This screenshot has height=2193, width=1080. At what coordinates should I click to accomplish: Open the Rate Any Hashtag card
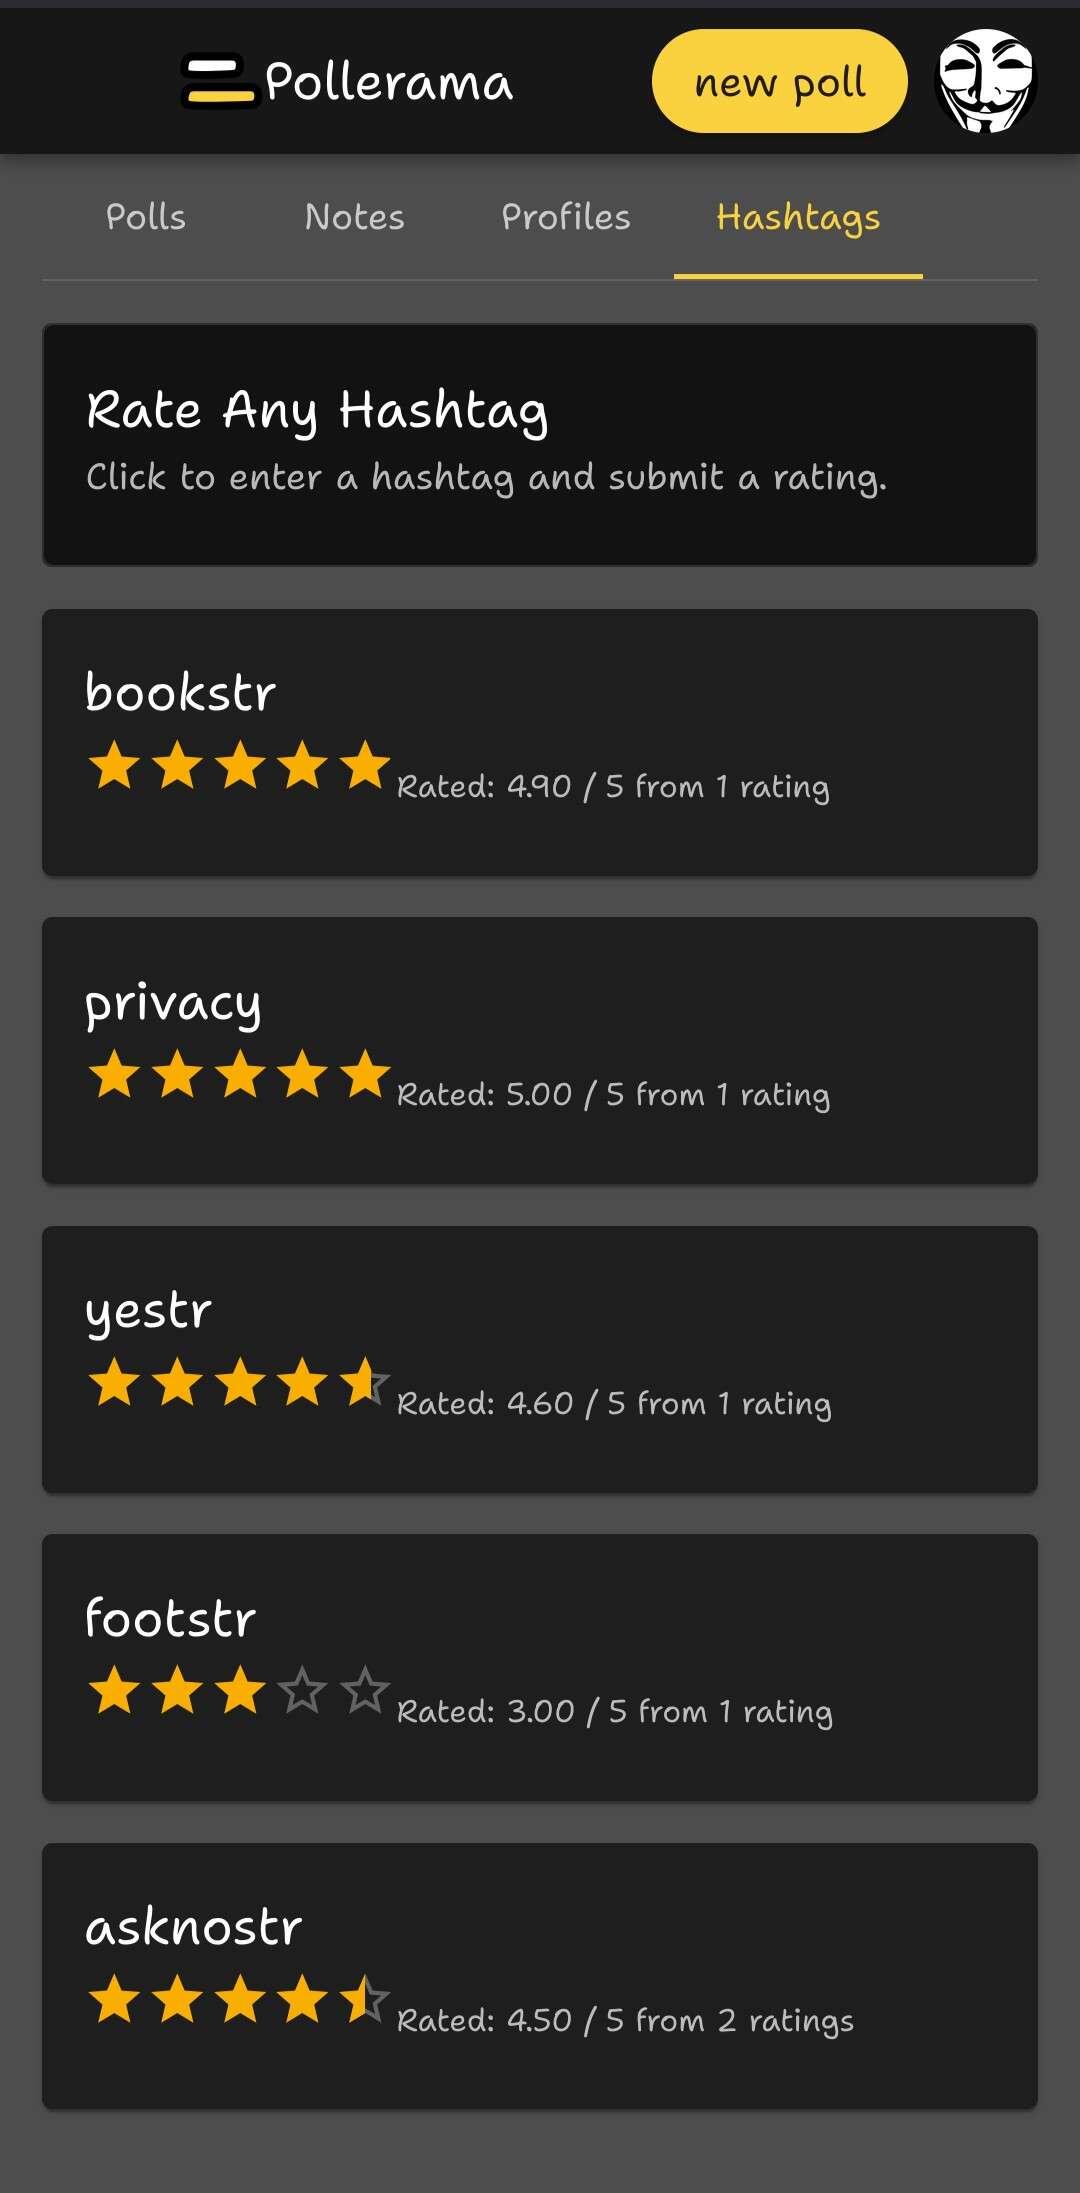point(540,445)
